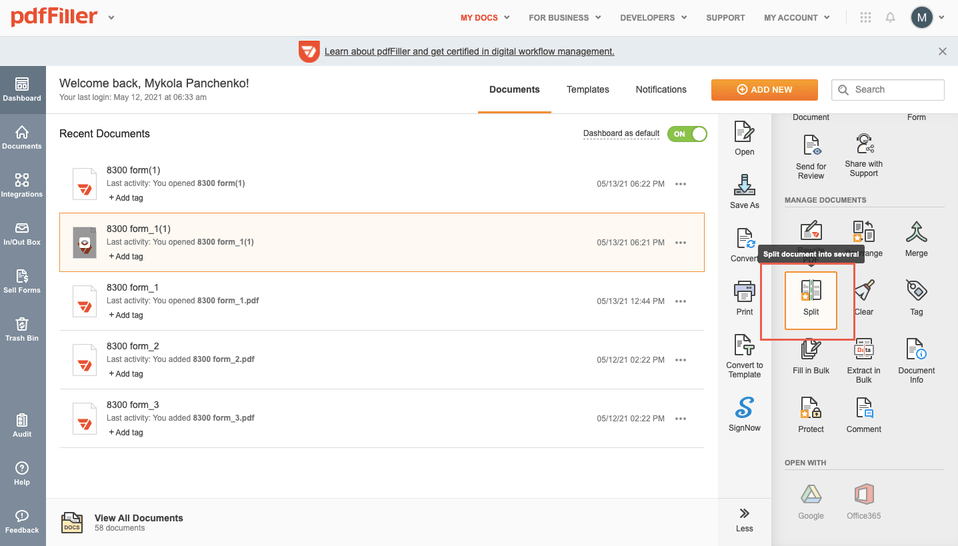Open the user avatar M dropdown
This screenshot has height=546, width=958.
click(927, 18)
